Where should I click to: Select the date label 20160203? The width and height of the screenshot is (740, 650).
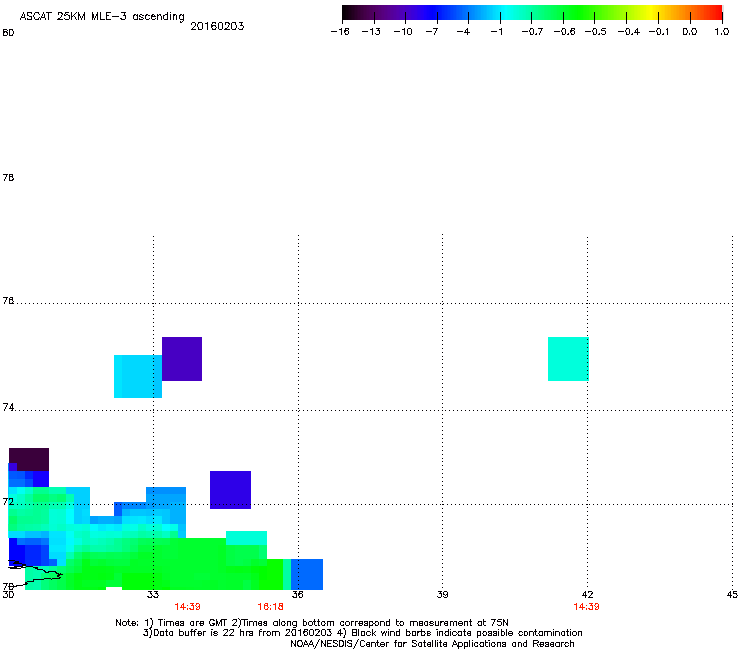tap(217, 26)
